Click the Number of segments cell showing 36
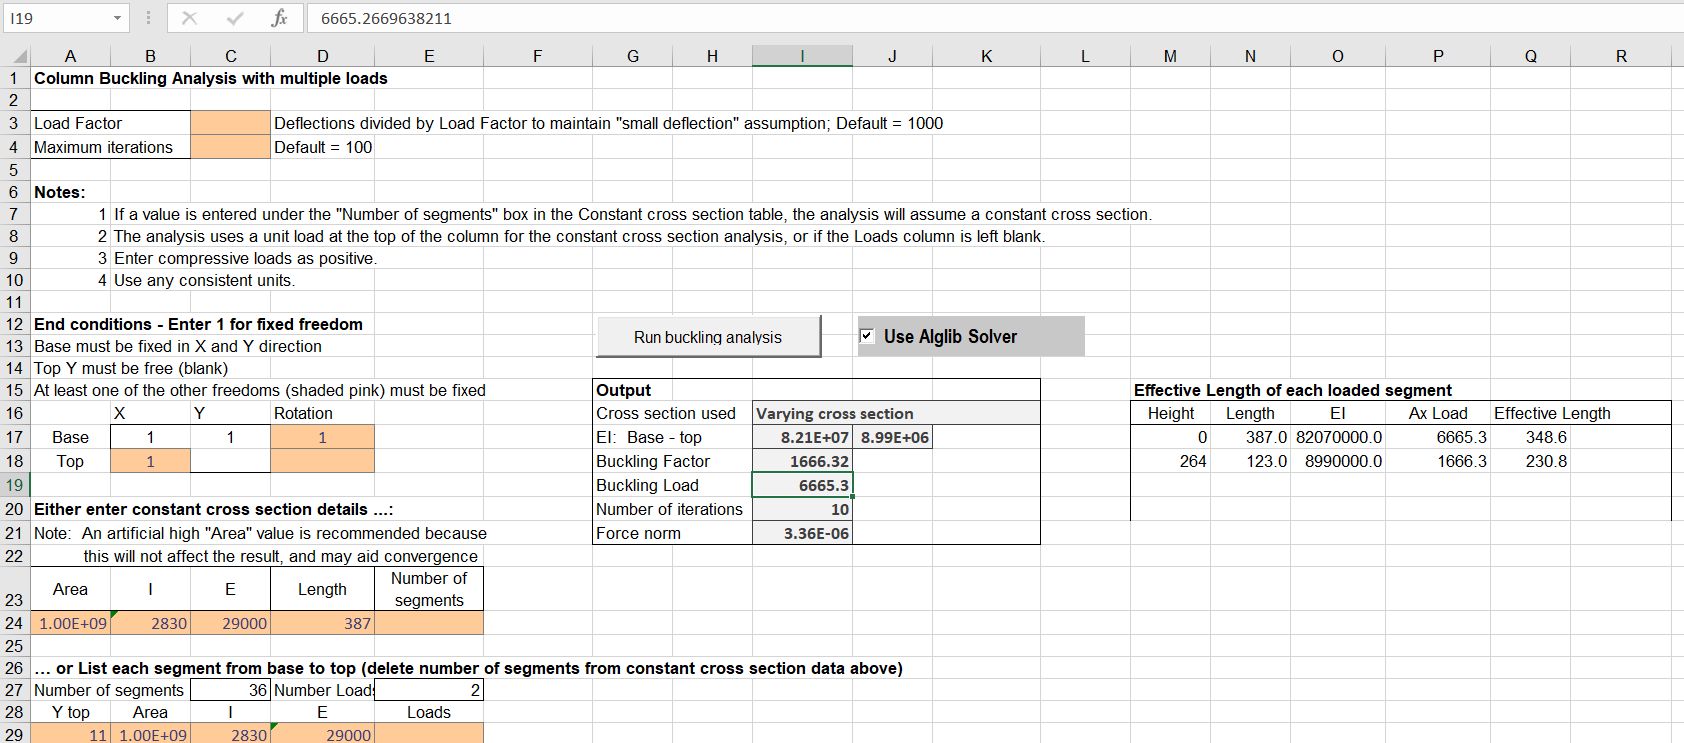Screen dimensions: 1684x743 tap(230, 690)
